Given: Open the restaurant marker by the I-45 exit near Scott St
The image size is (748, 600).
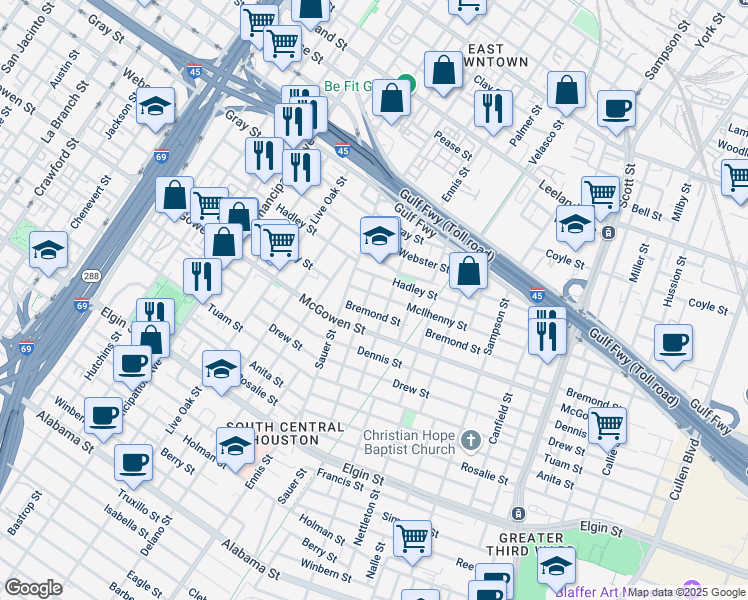Looking at the screenshot, I should [547, 340].
